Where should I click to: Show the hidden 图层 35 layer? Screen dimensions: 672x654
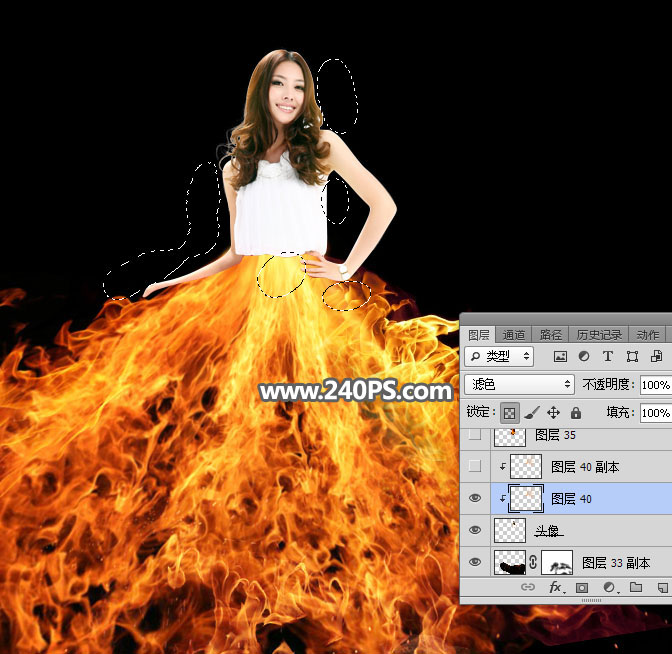475,435
